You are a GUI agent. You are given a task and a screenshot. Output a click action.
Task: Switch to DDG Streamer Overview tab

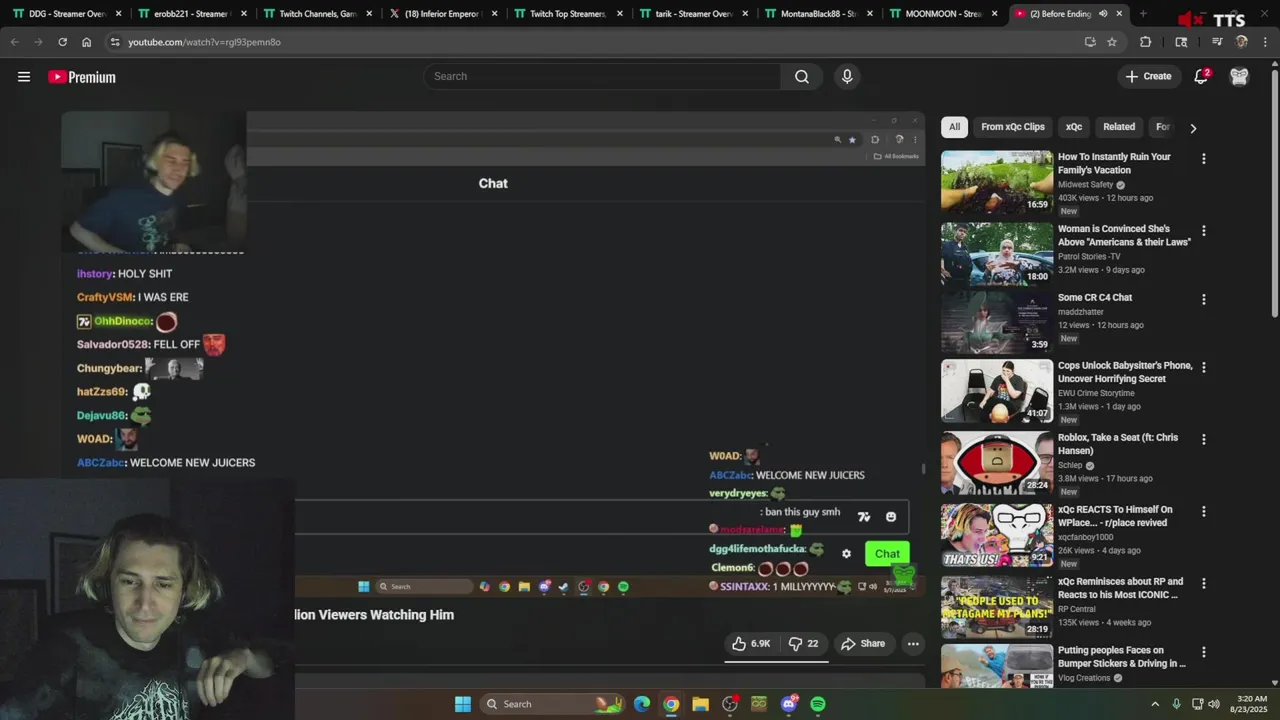tap(67, 14)
